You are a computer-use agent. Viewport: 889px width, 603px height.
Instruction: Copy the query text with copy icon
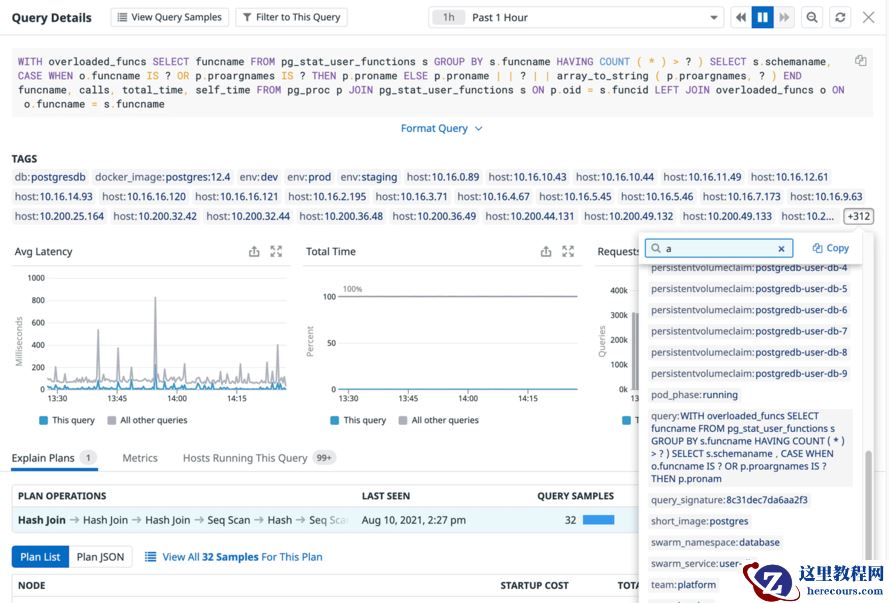[x=861, y=61]
